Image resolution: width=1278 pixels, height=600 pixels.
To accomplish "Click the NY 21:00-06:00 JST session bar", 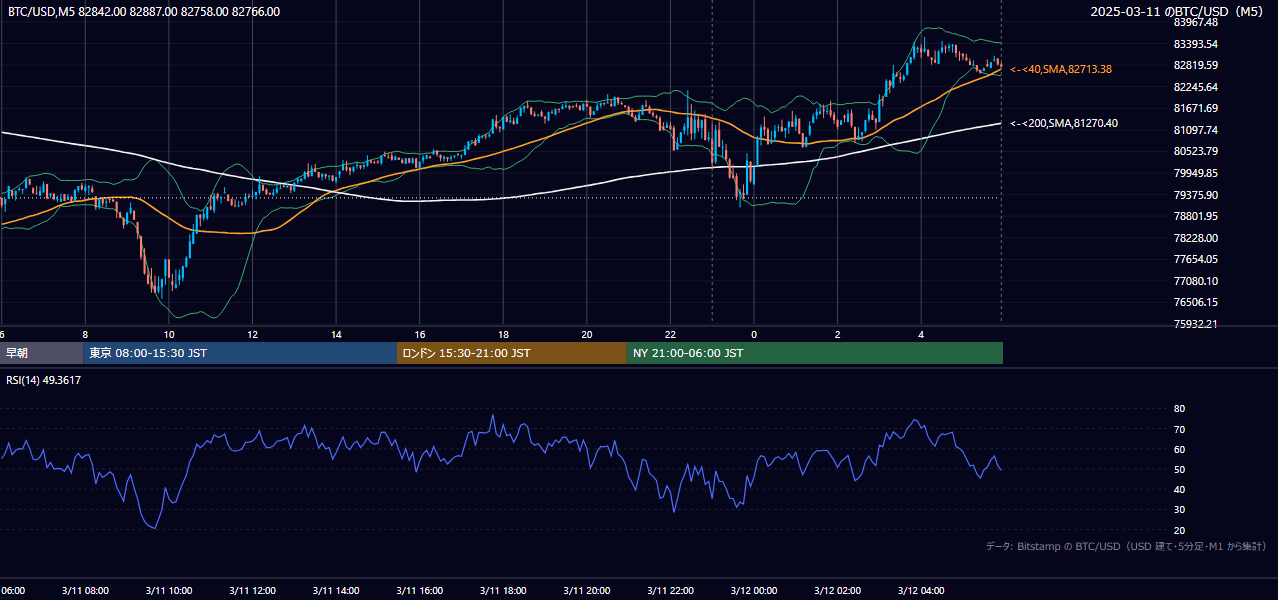I will click(815, 353).
